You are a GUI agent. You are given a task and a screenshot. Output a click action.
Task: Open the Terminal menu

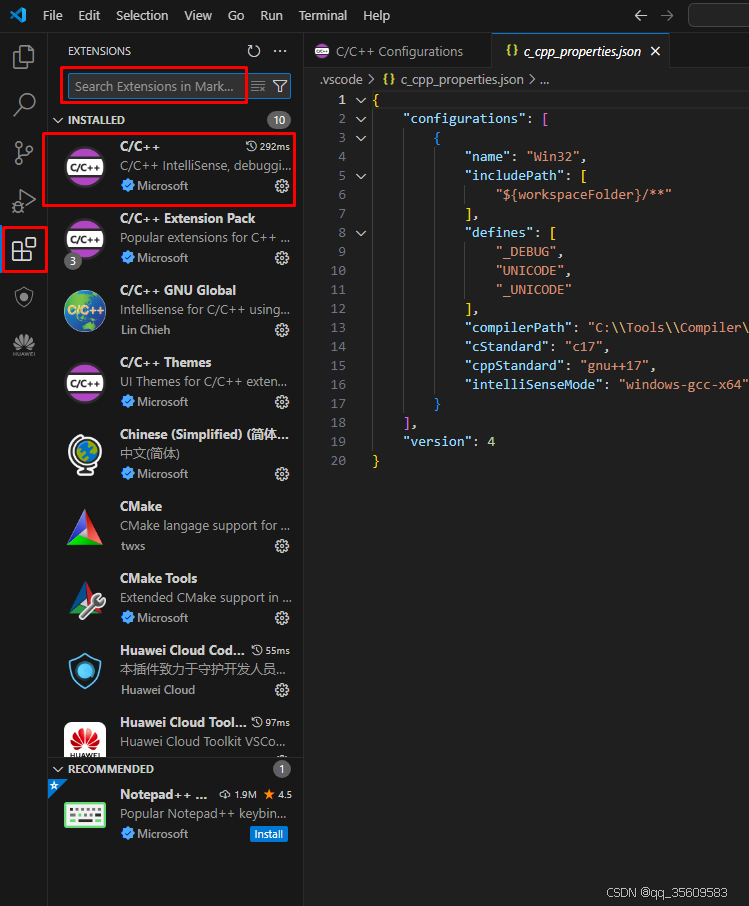click(x=322, y=16)
